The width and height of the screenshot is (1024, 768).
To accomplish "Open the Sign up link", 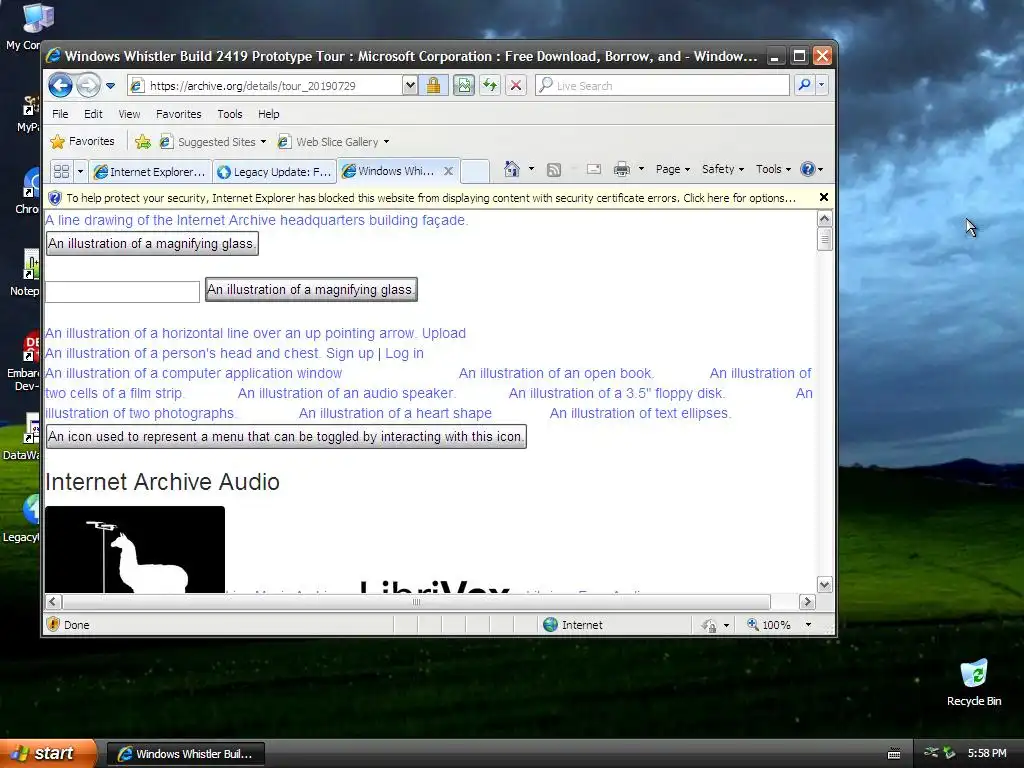I will point(349,353).
